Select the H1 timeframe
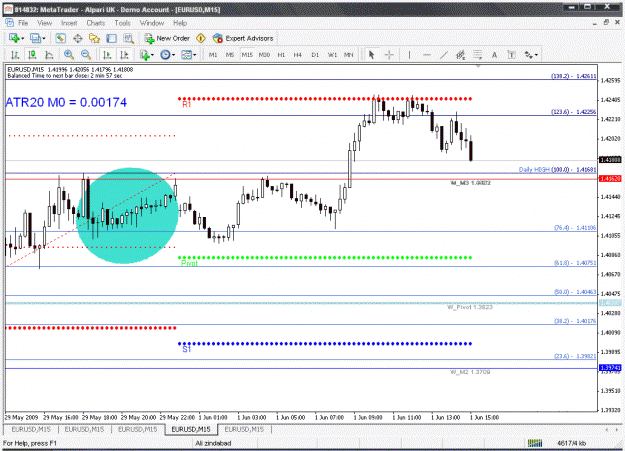This screenshot has height=451, width=625. tap(281, 55)
